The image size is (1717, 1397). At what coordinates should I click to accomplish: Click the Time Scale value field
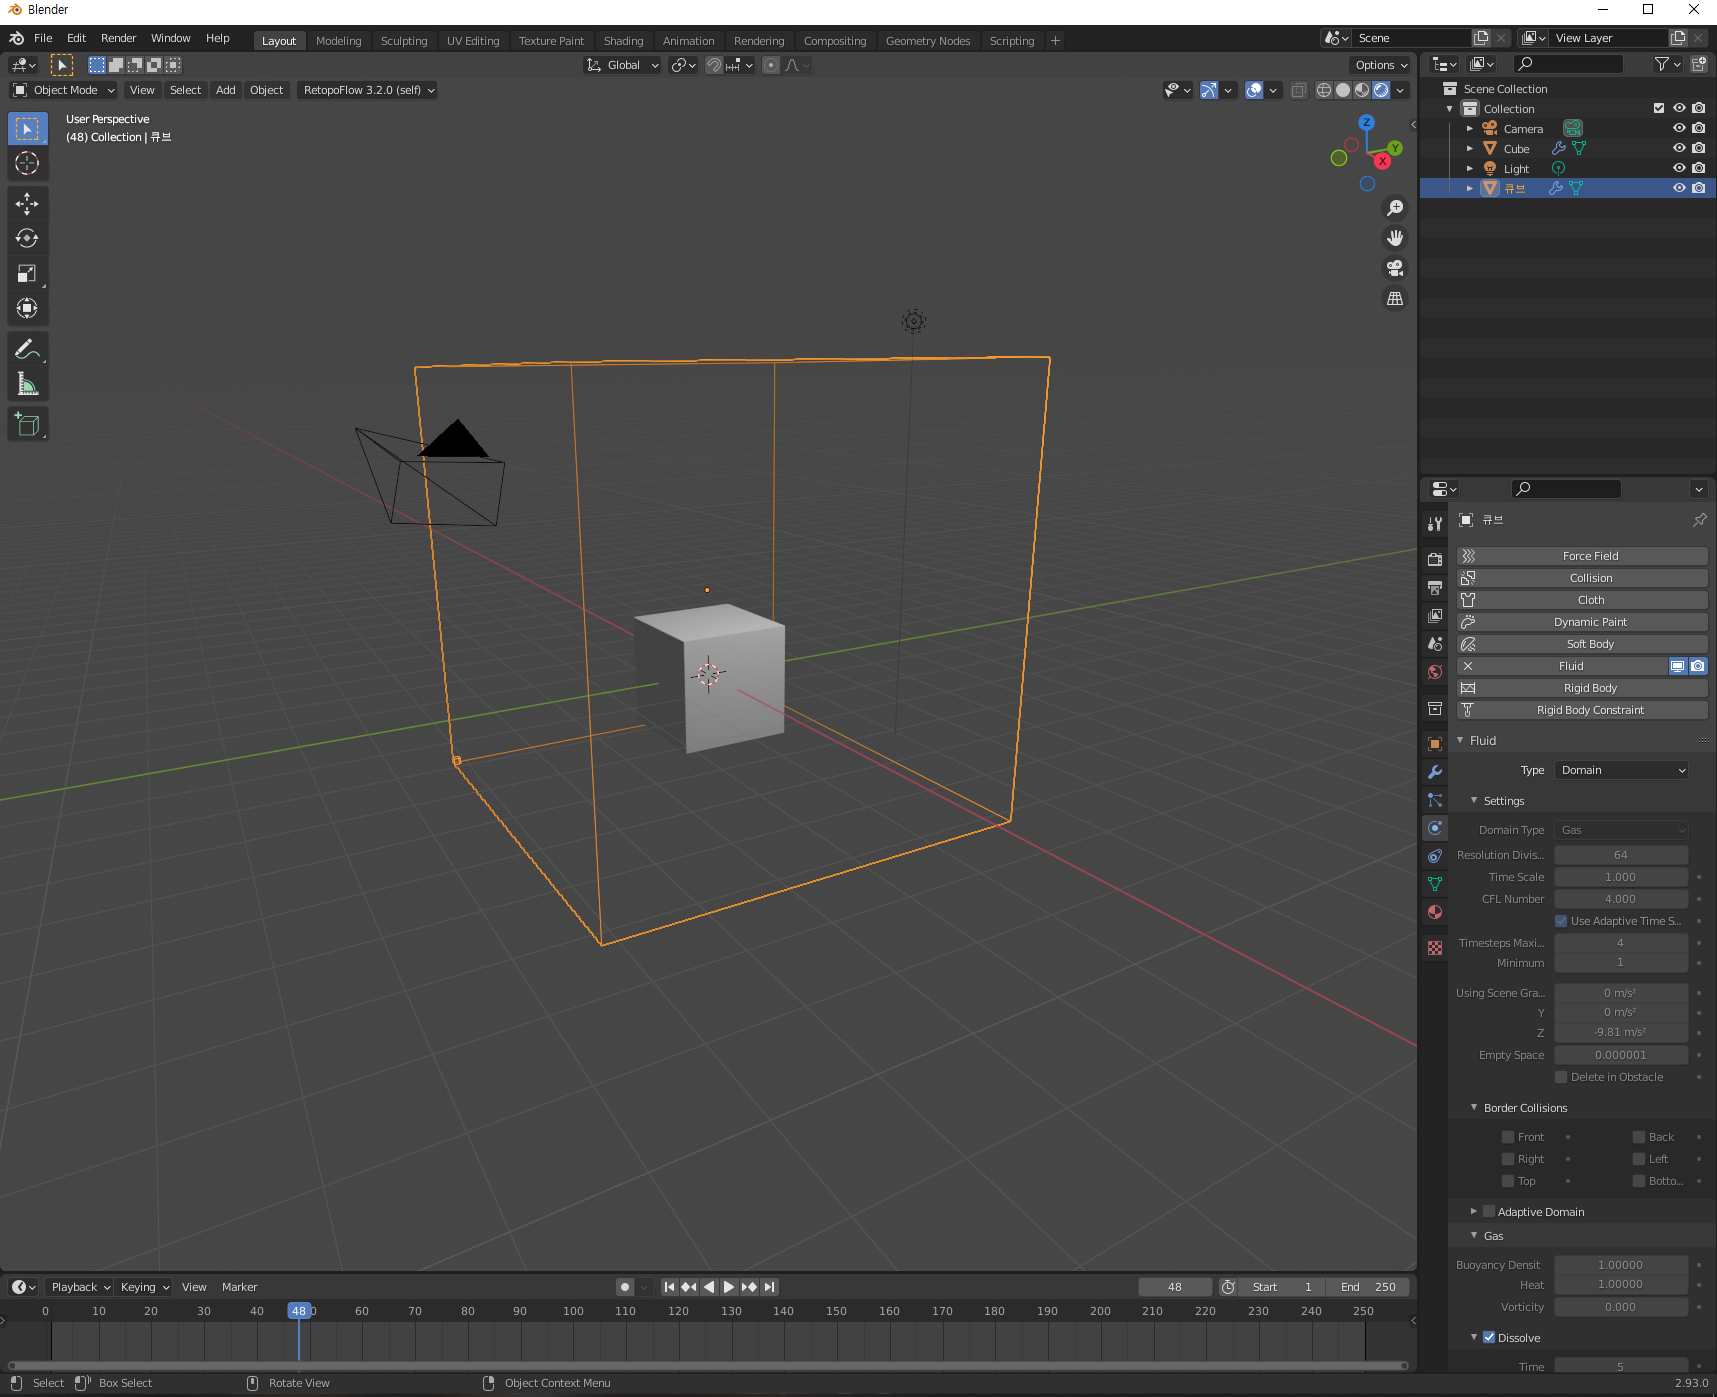tap(1621, 877)
